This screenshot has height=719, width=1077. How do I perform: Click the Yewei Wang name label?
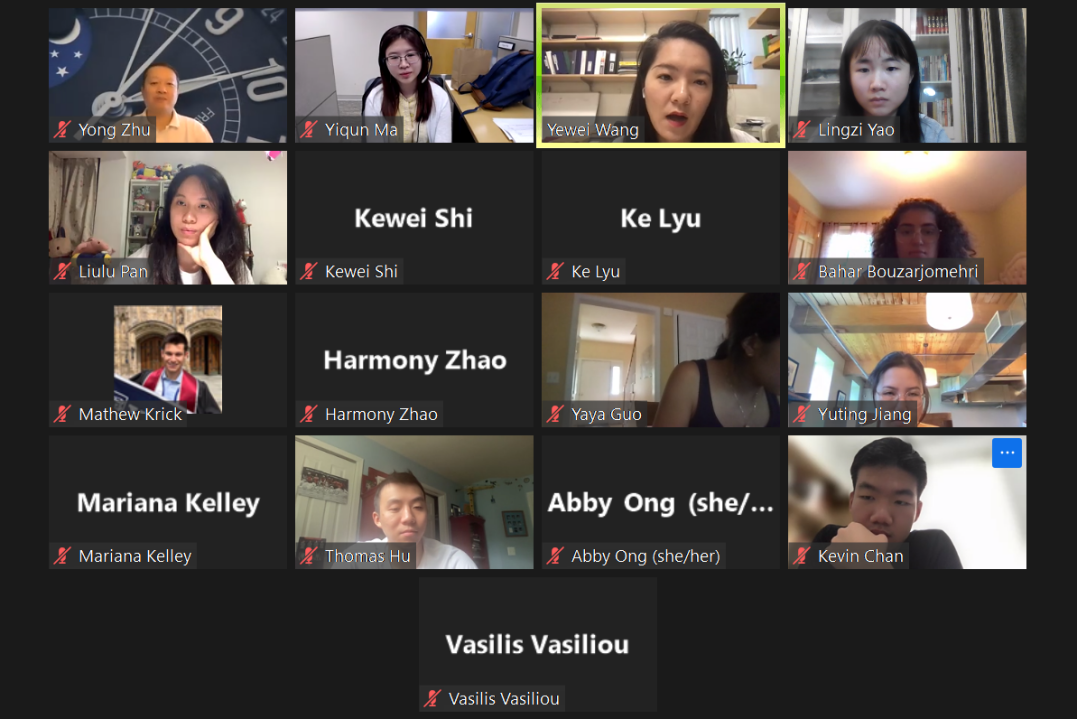tap(593, 129)
